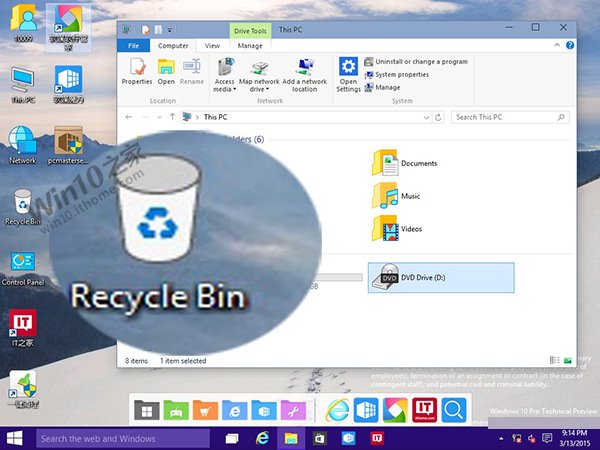Open the Properties ribbon button
Screen dimensions: 600x450
tap(136, 72)
